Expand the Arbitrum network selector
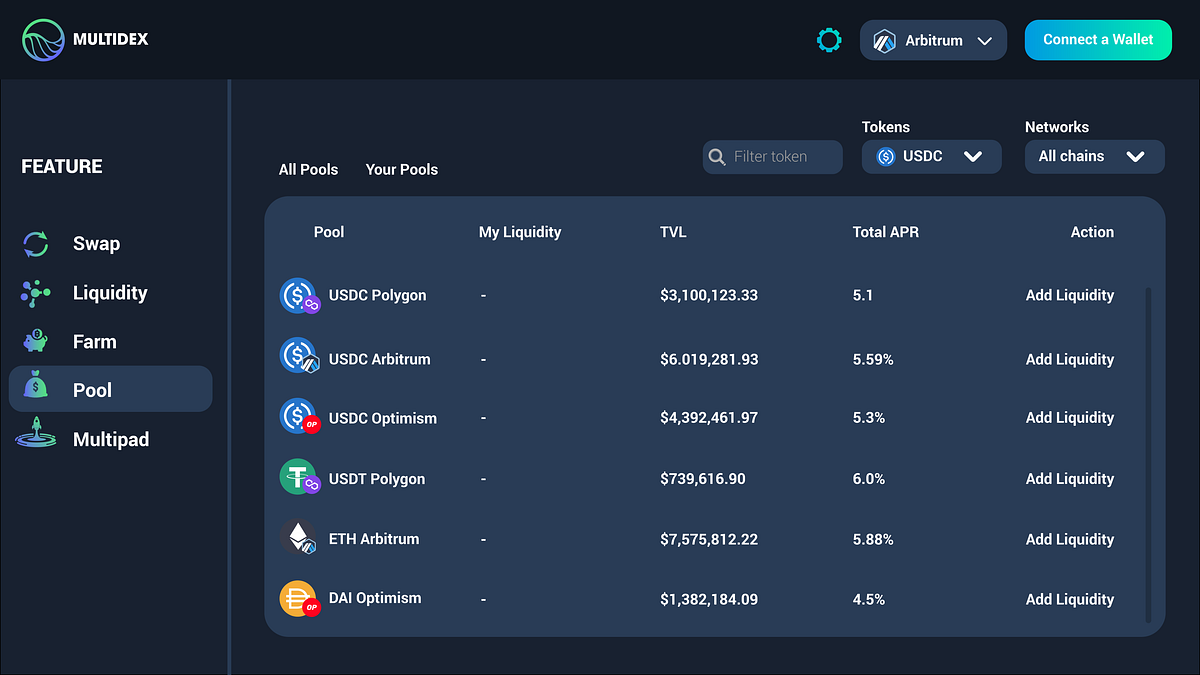The width and height of the screenshot is (1200, 675). [933, 40]
